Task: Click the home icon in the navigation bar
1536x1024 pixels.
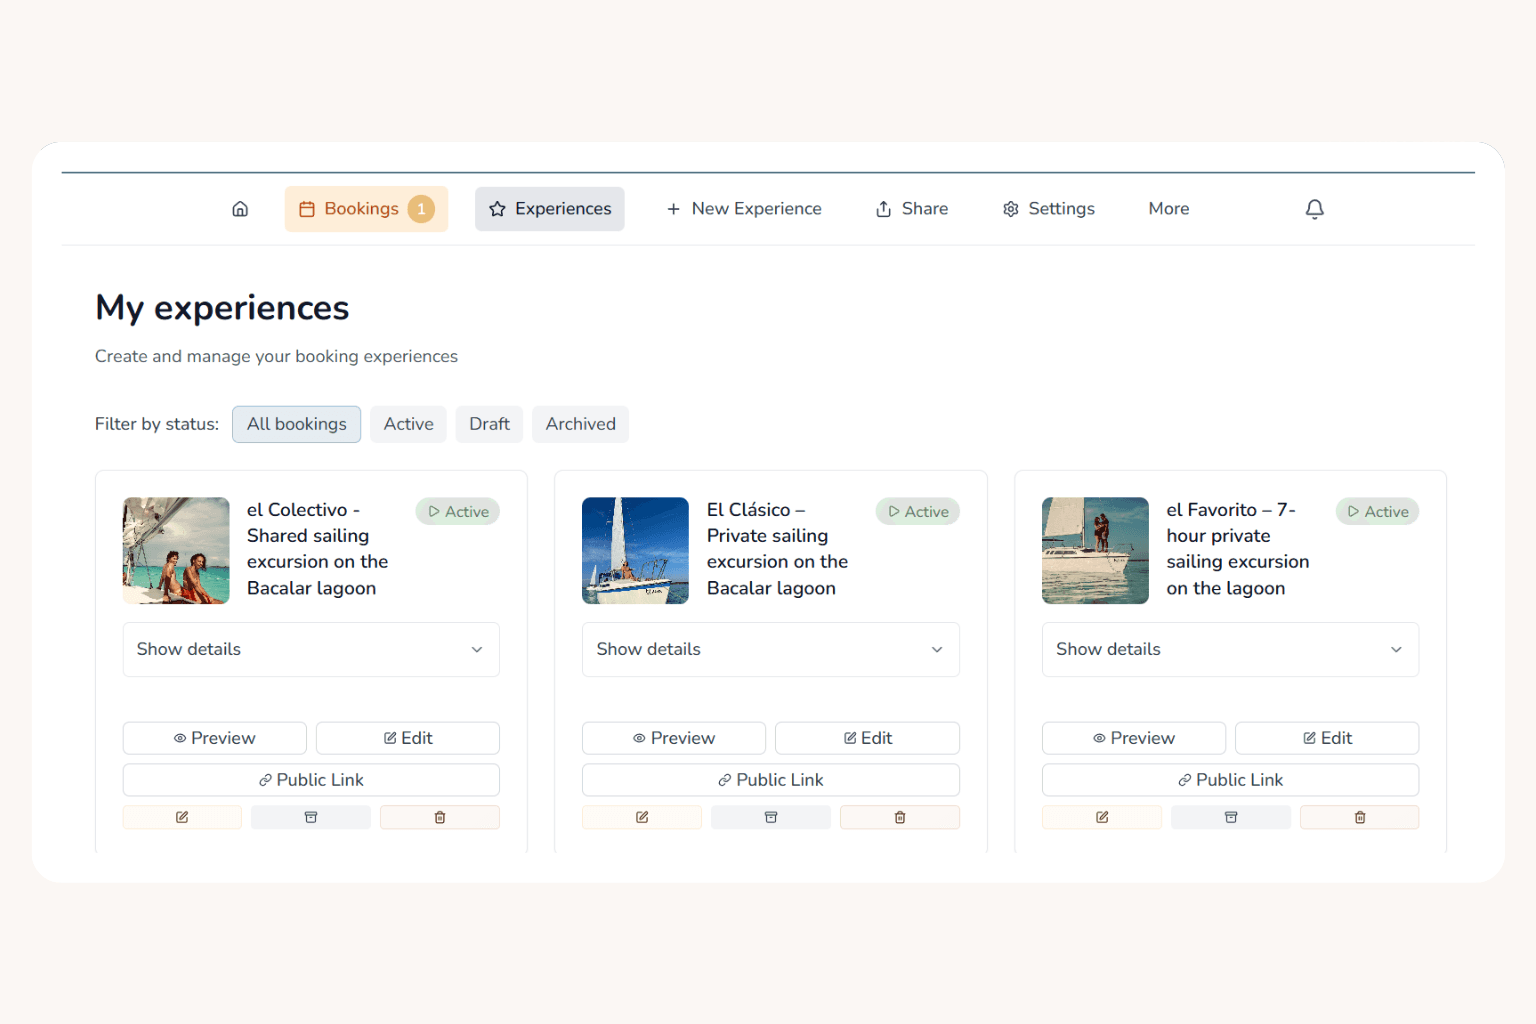Action: pyautogui.click(x=240, y=209)
